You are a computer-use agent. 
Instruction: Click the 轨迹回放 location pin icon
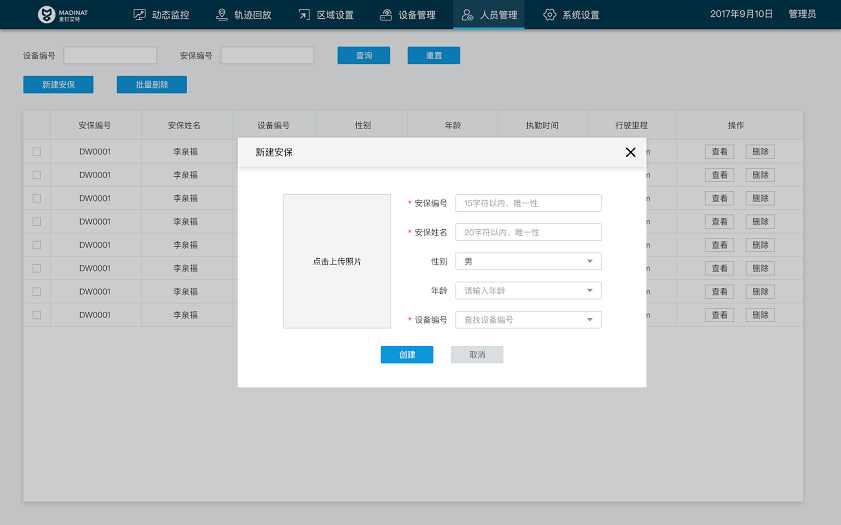pos(222,15)
